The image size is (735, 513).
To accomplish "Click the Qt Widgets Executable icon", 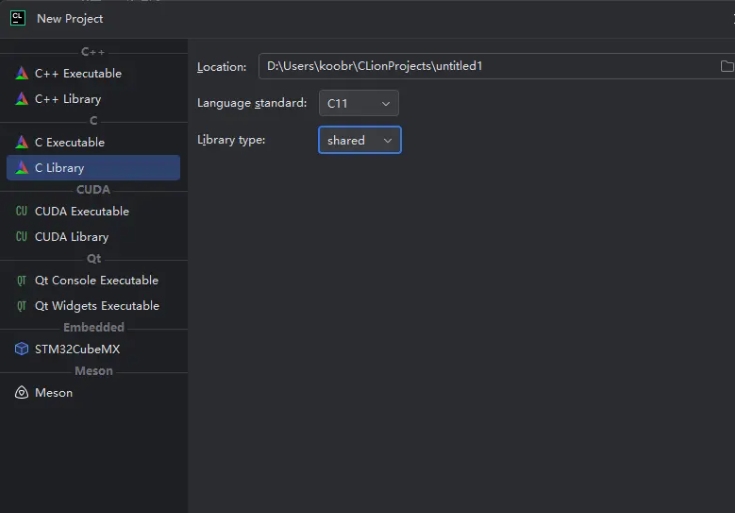I will (x=22, y=306).
